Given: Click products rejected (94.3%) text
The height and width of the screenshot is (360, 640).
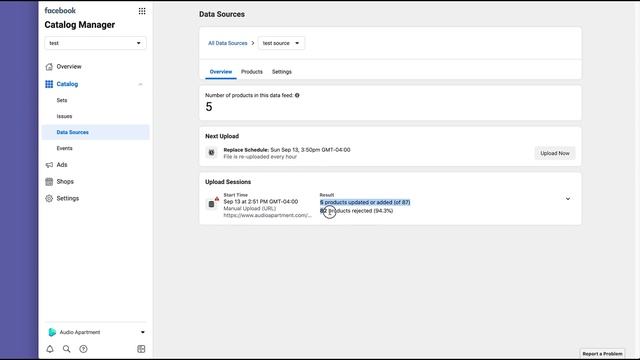Looking at the screenshot, I should [356, 211].
